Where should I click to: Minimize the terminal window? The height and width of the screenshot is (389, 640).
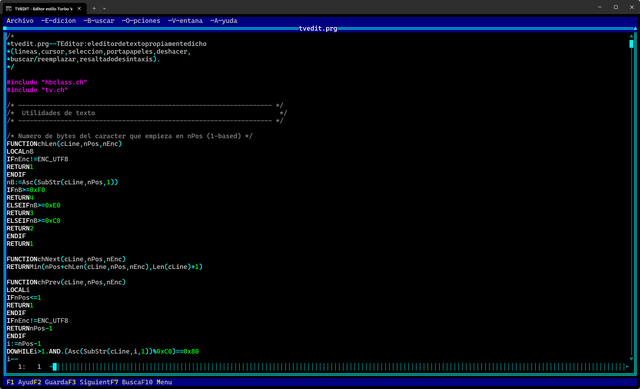pos(600,7)
